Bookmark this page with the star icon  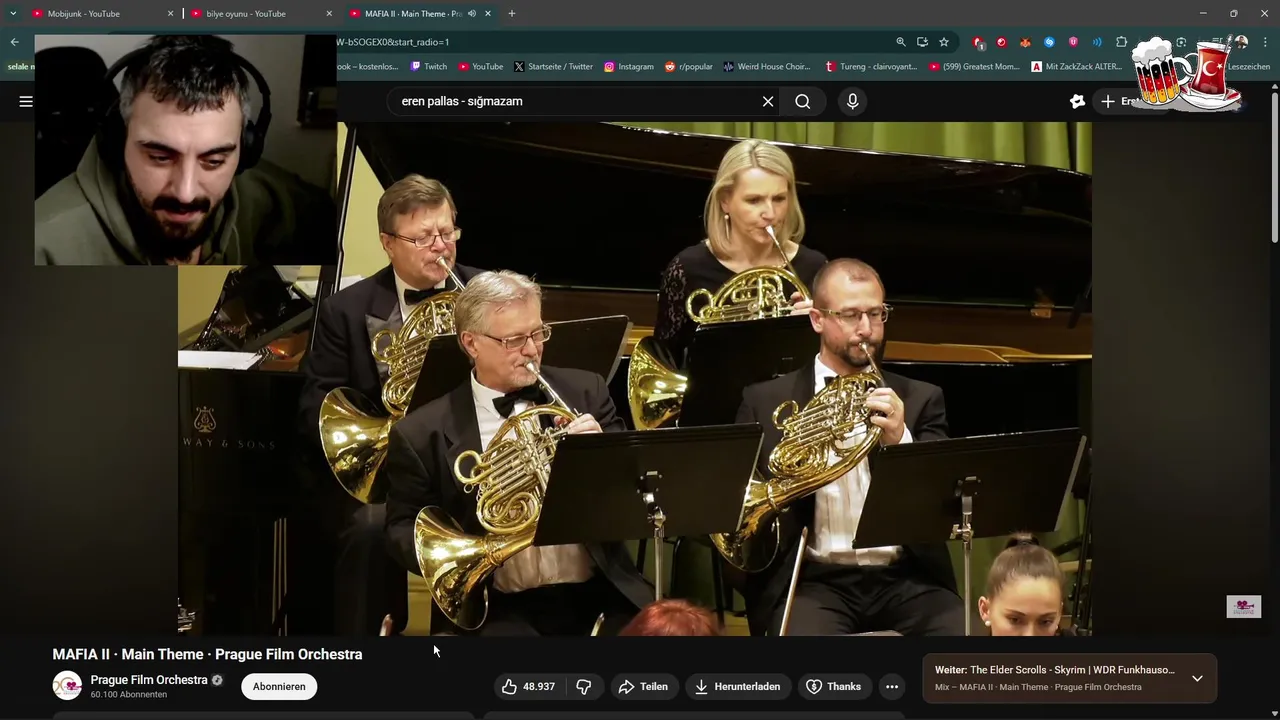tap(943, 42)
